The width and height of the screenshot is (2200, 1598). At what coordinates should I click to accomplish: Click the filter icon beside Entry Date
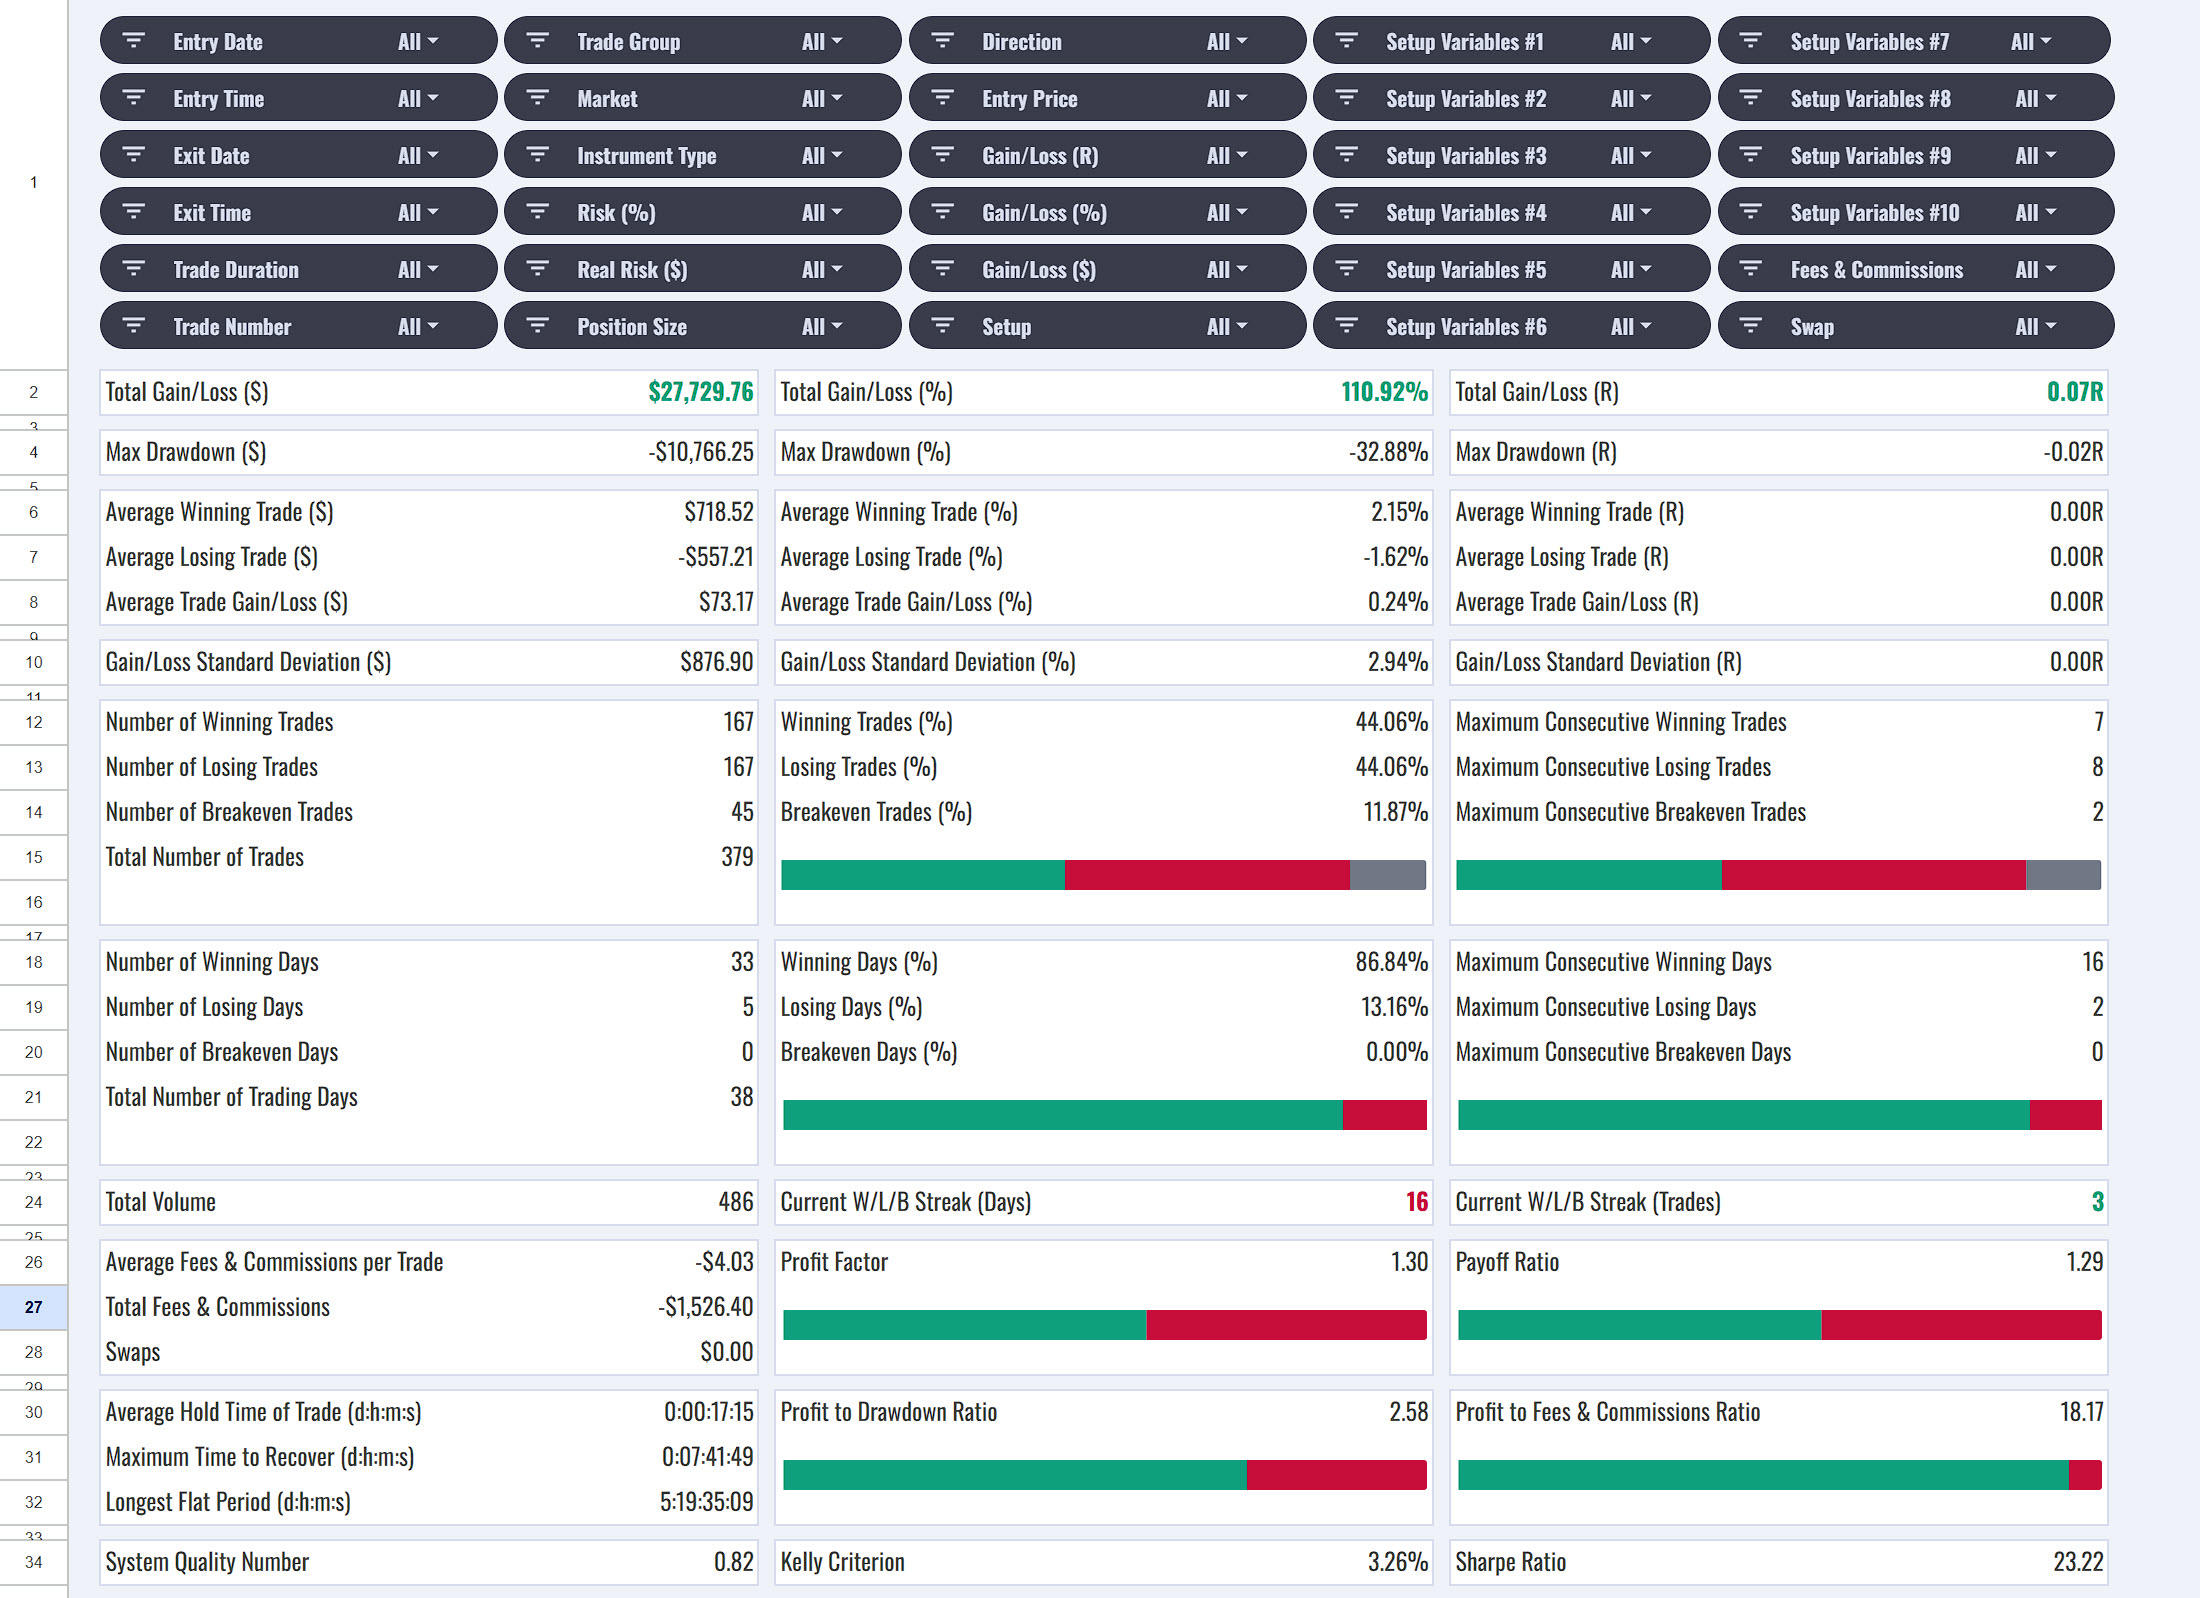(x=133, y=41)
